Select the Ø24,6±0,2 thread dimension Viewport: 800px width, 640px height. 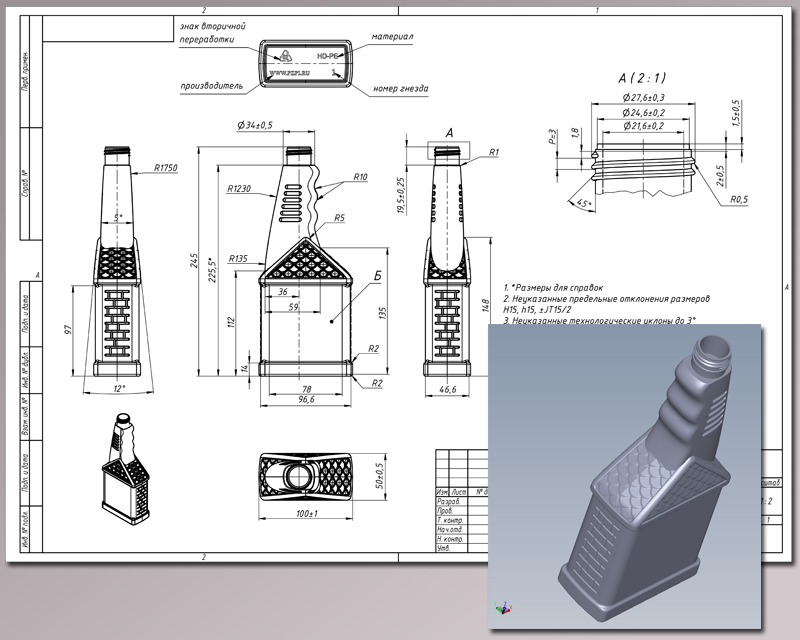[643, 112]
